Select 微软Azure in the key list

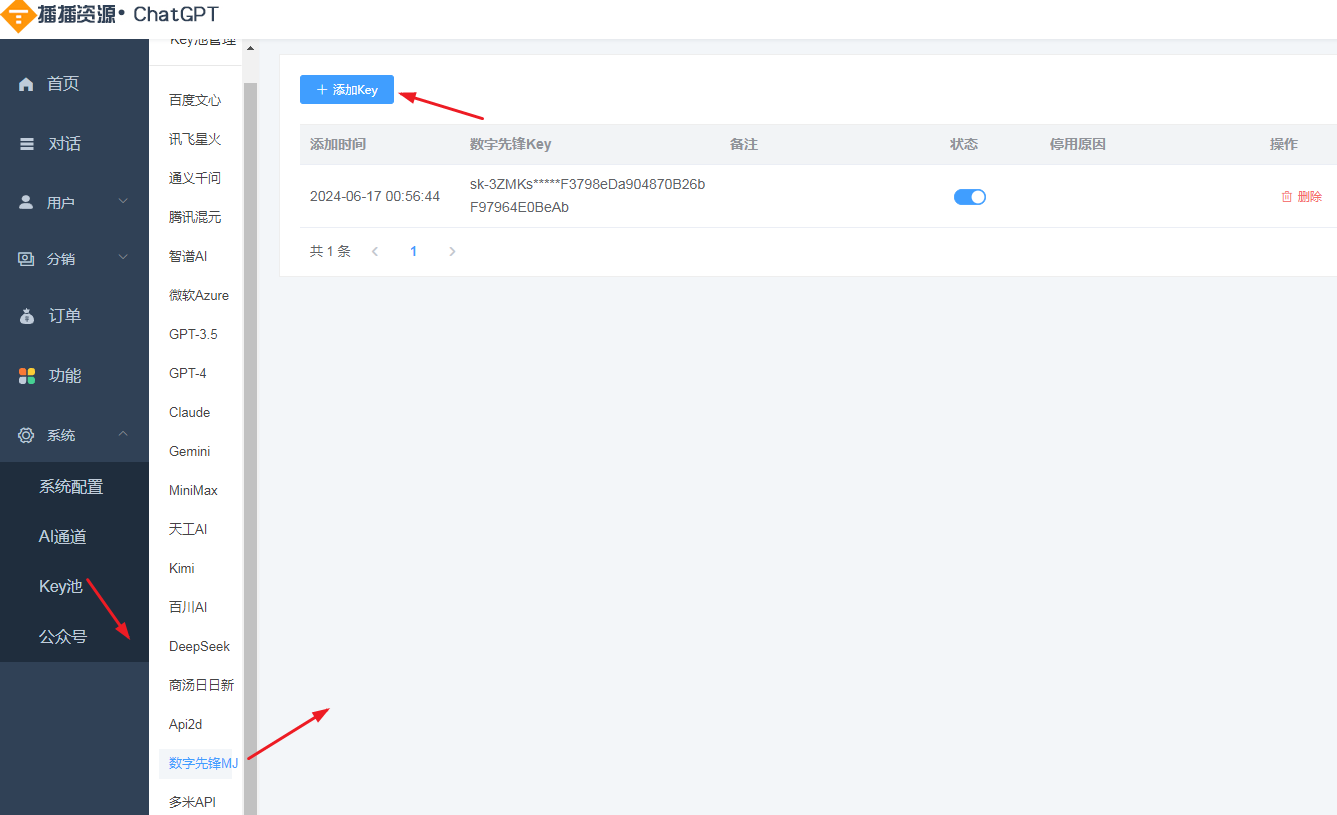click(198, 295)
